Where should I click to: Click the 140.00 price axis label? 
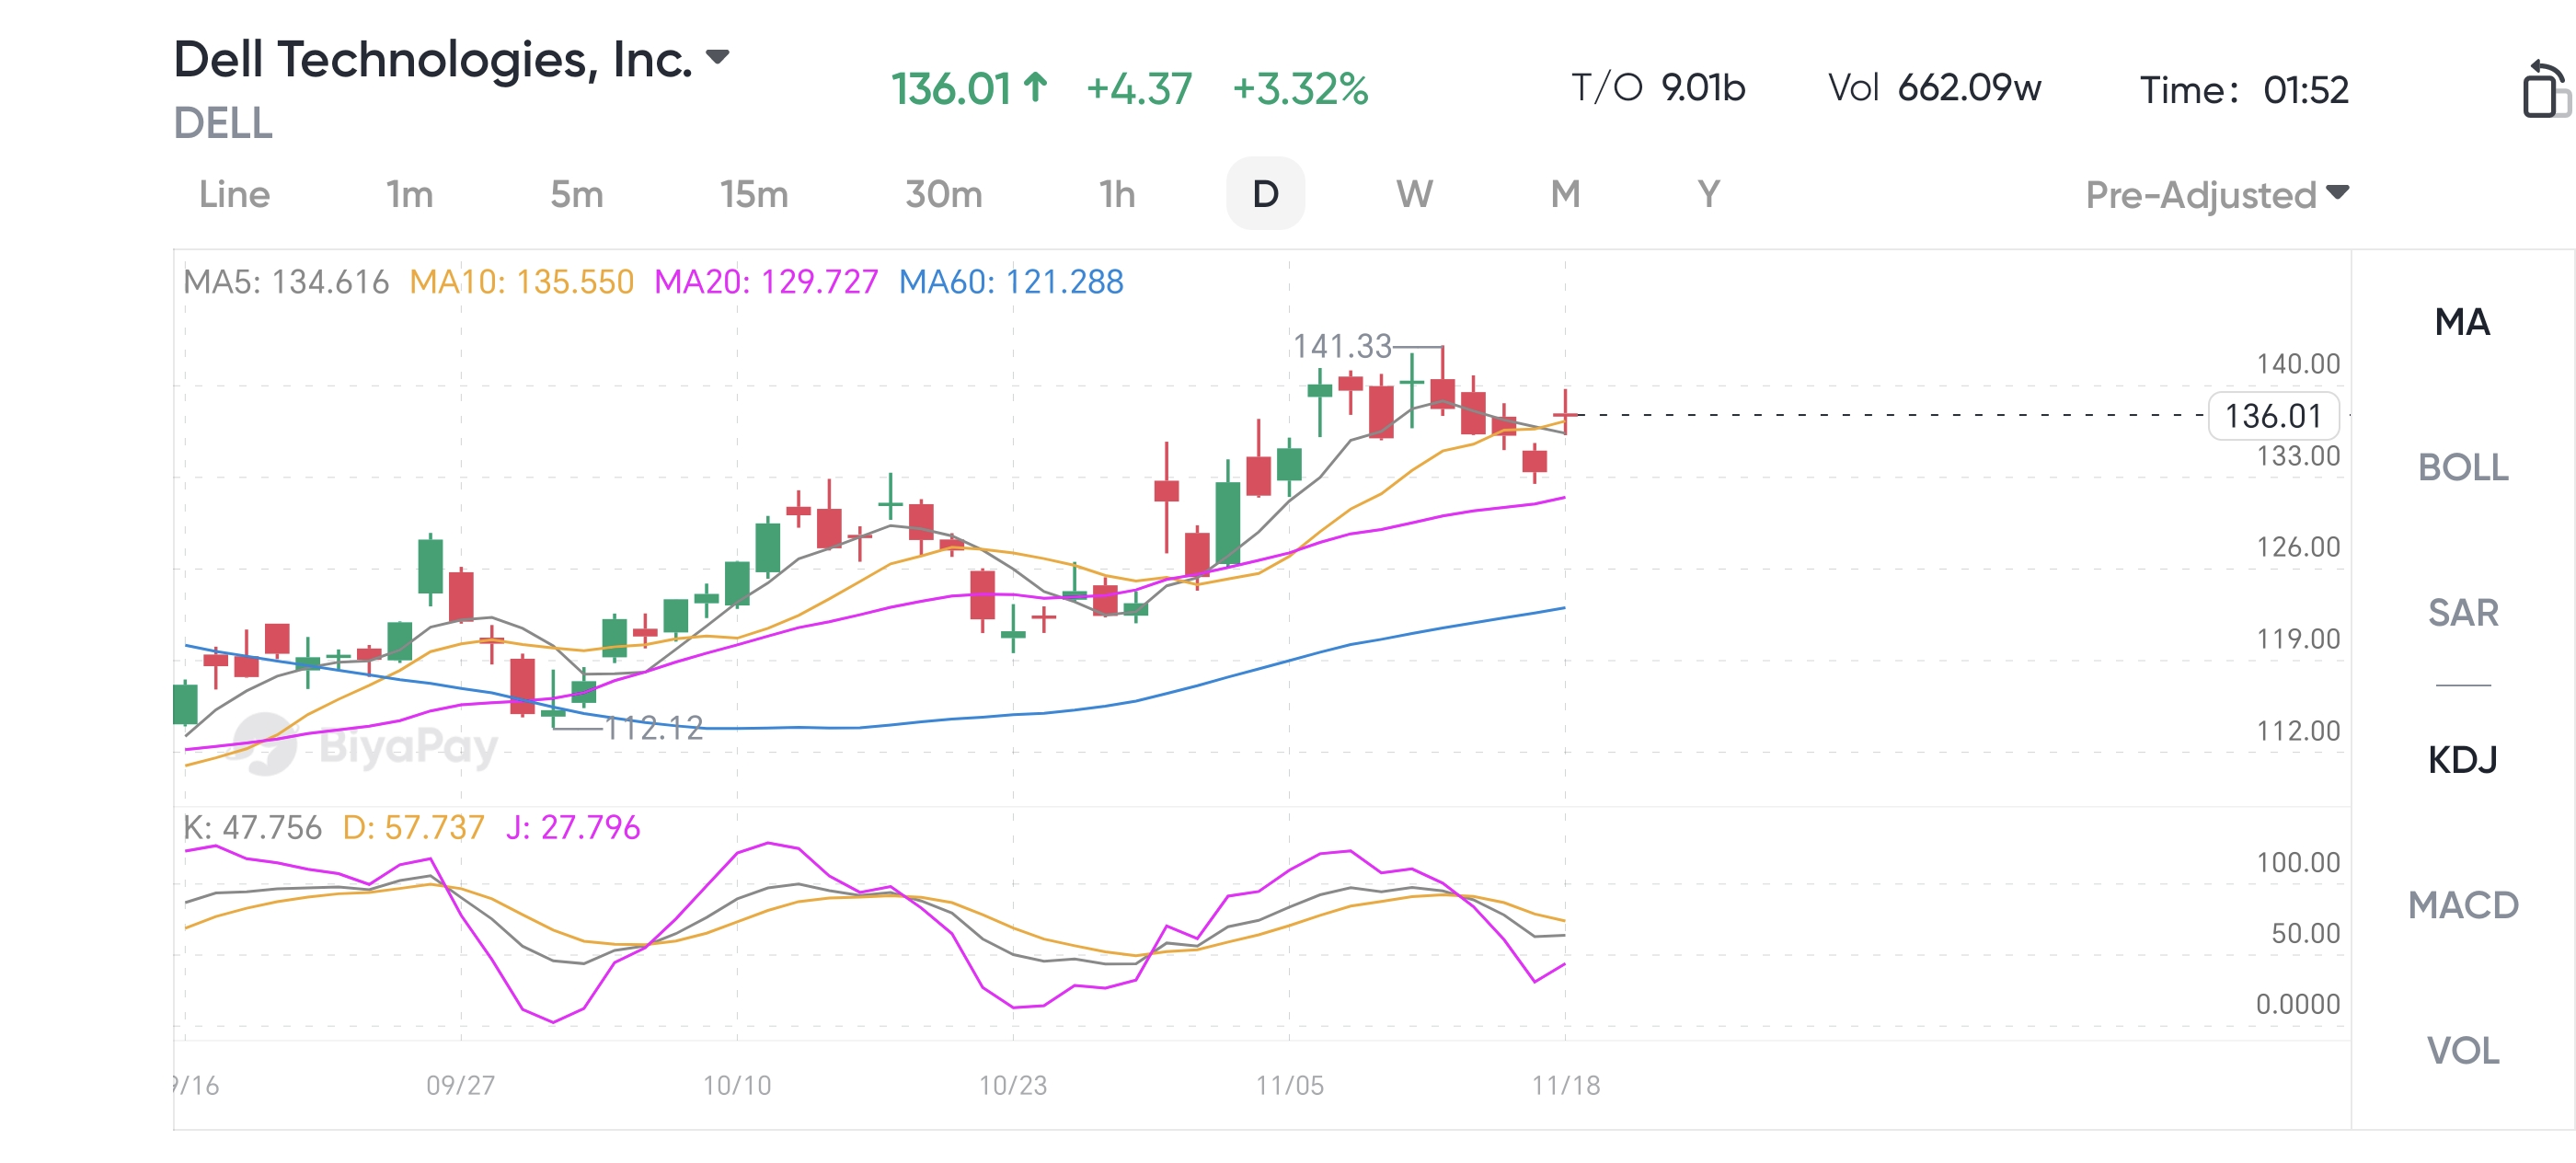click(x=2298, y=364)
